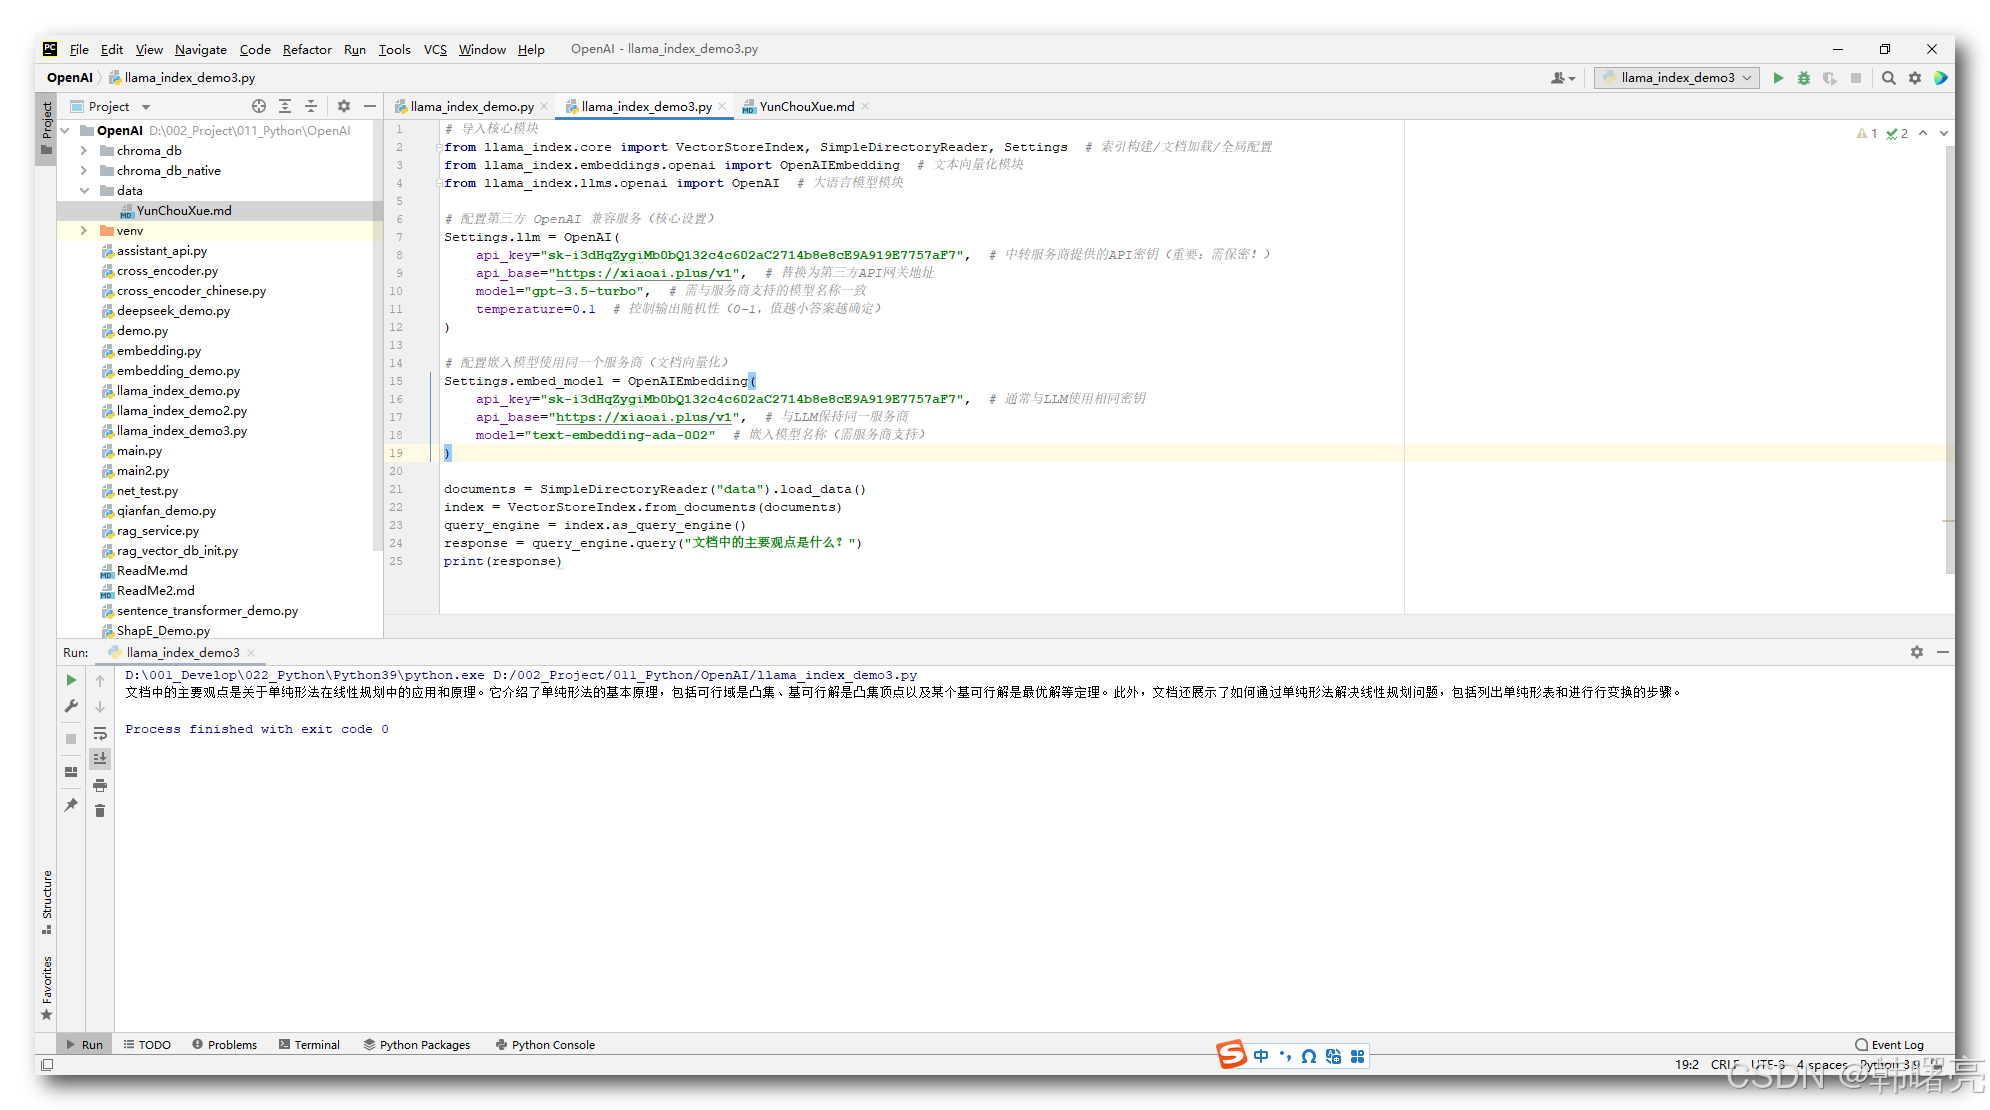Open the Python Packages tool window
Image resolution: width=1990 pixels, height=1110 pixels.
pyautogui.click(x=424, y=1044)
